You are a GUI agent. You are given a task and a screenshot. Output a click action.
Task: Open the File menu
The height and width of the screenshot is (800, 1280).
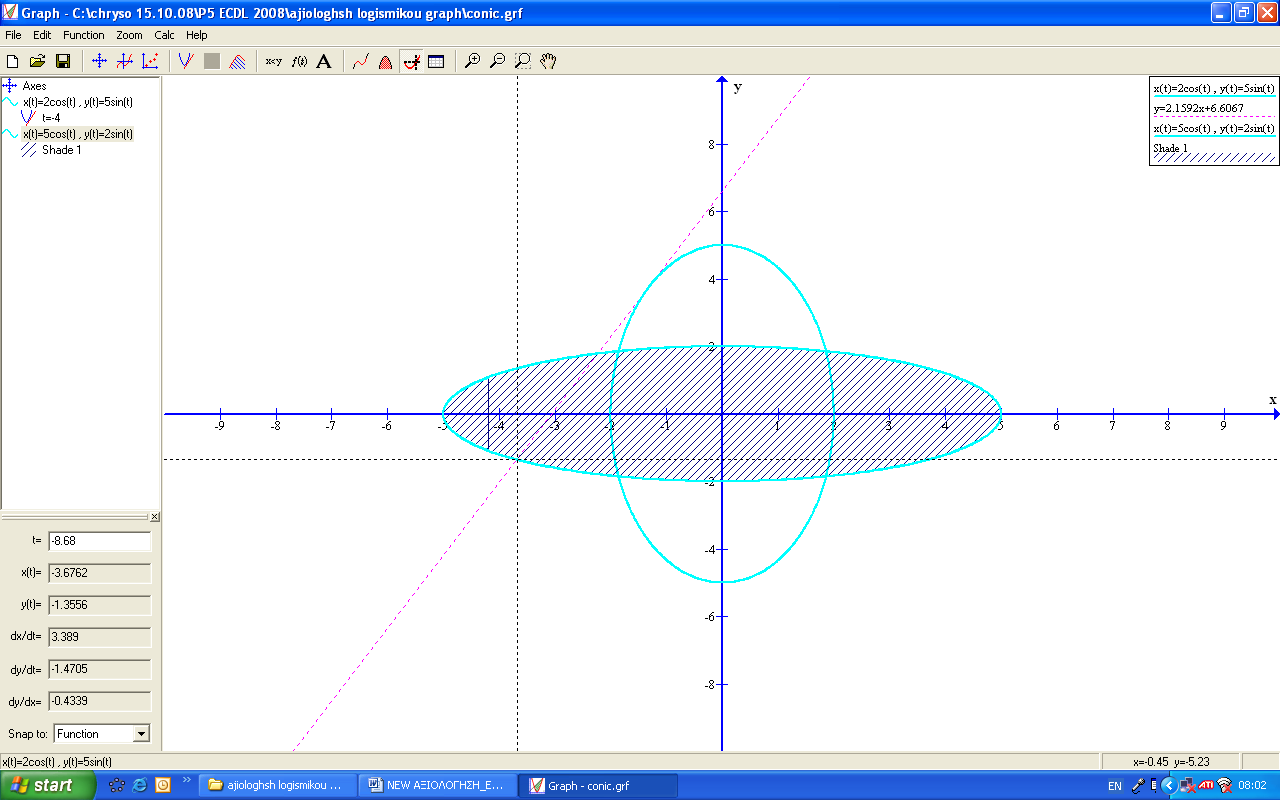pos(13,35)
